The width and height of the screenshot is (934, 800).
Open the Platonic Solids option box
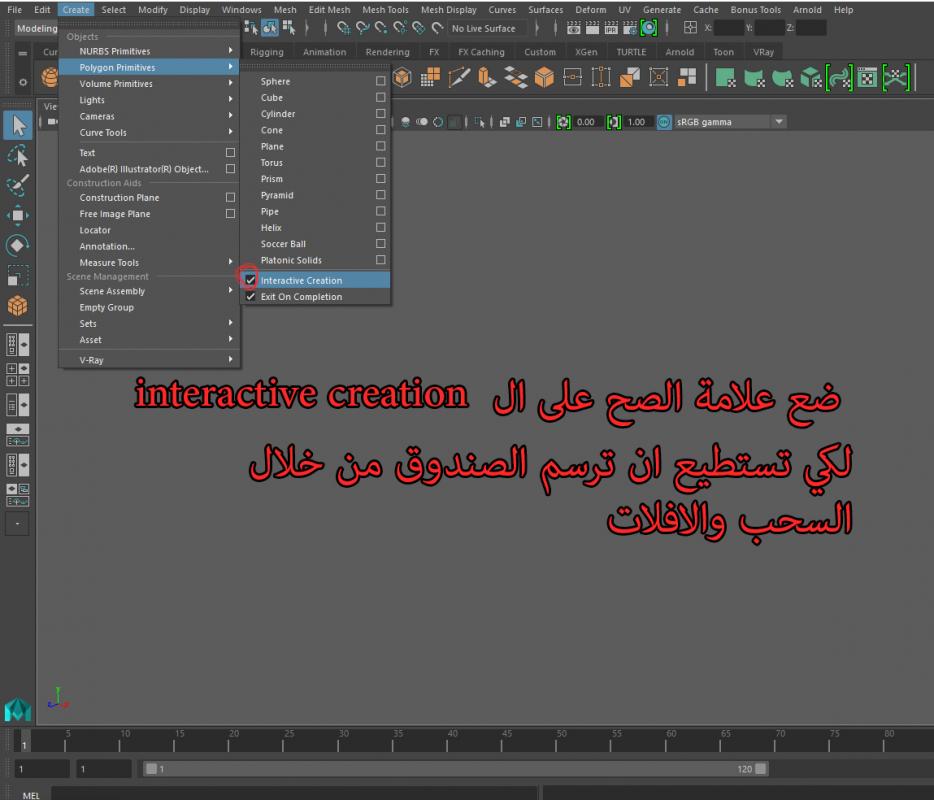[x=381, y=260]
